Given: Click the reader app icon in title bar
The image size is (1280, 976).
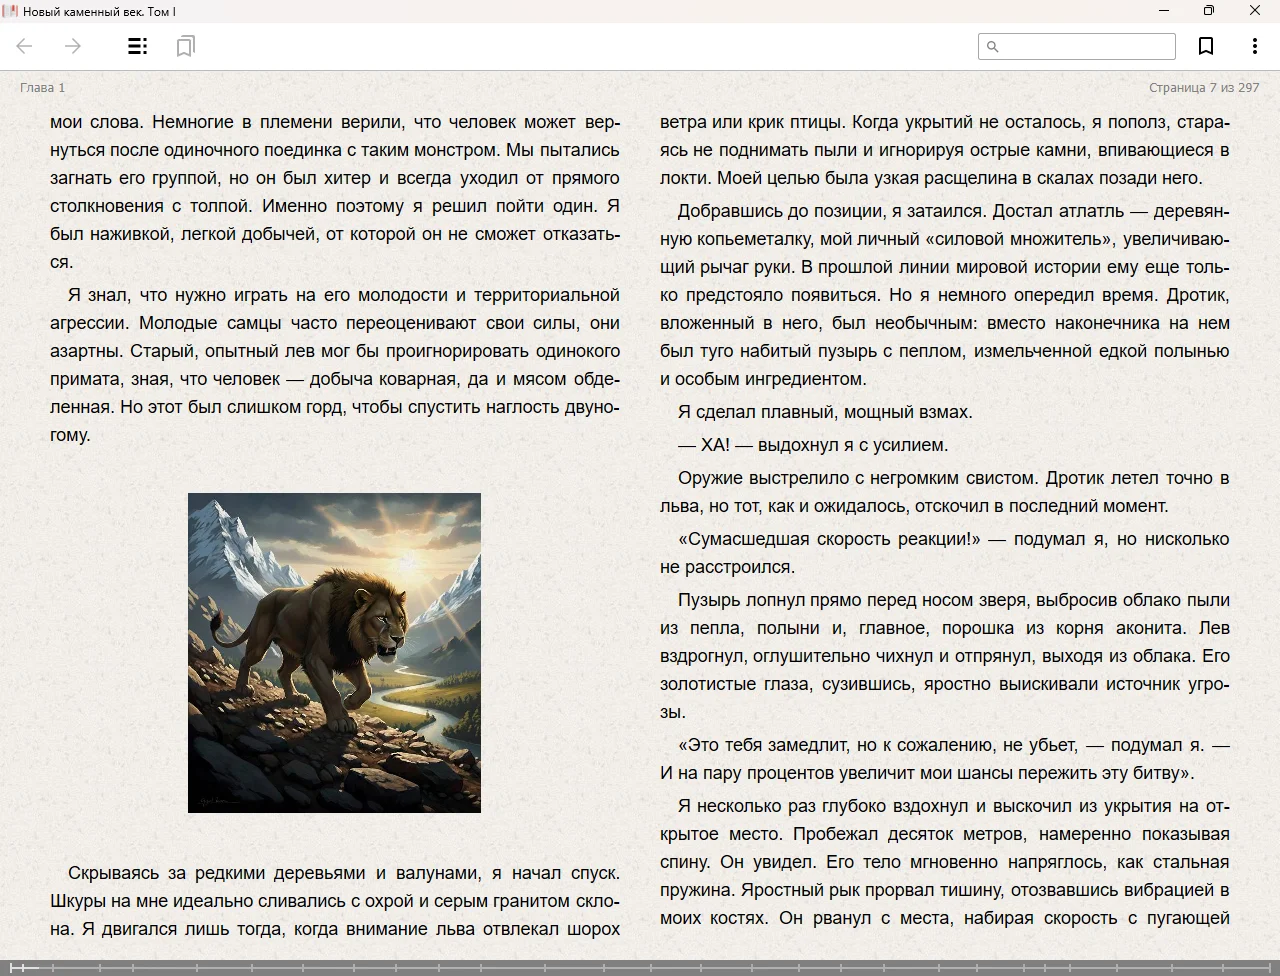Looking at the screenshot, I should (x=10, y=11).
